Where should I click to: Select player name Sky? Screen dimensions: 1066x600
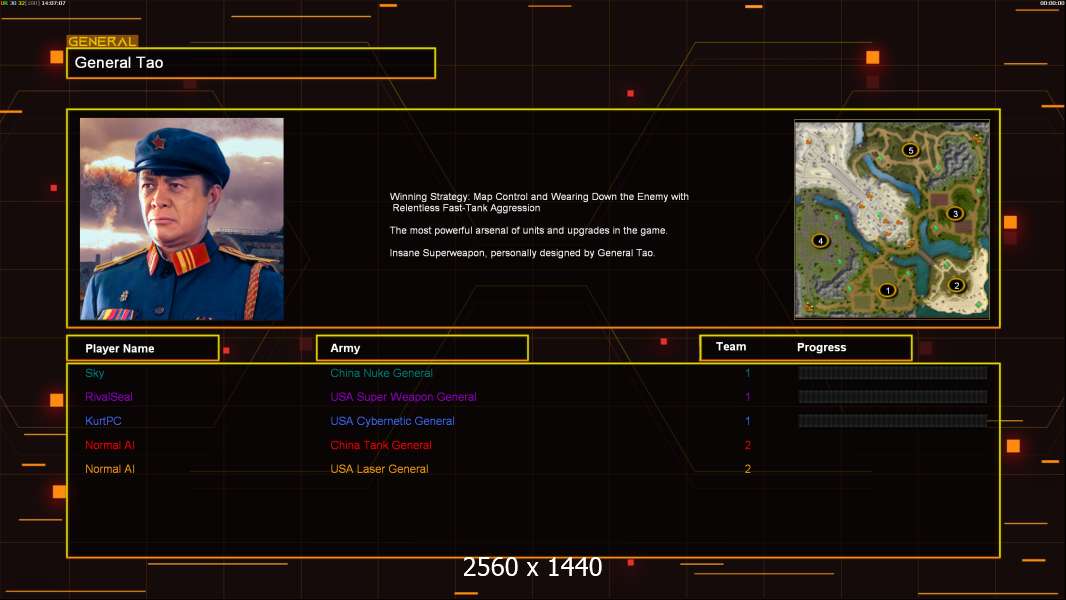click(94, 373)
